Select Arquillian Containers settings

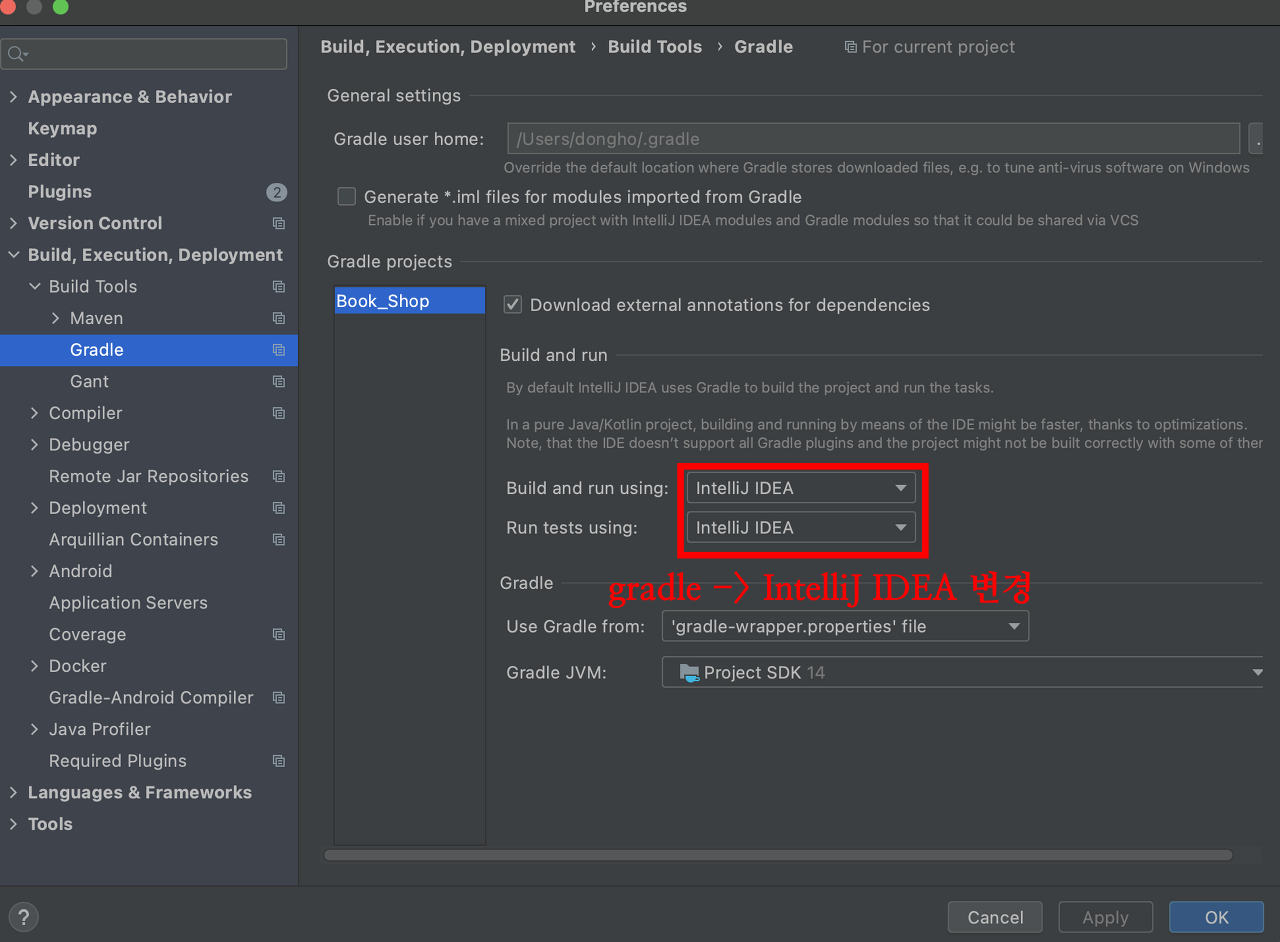tap(133, 540)
